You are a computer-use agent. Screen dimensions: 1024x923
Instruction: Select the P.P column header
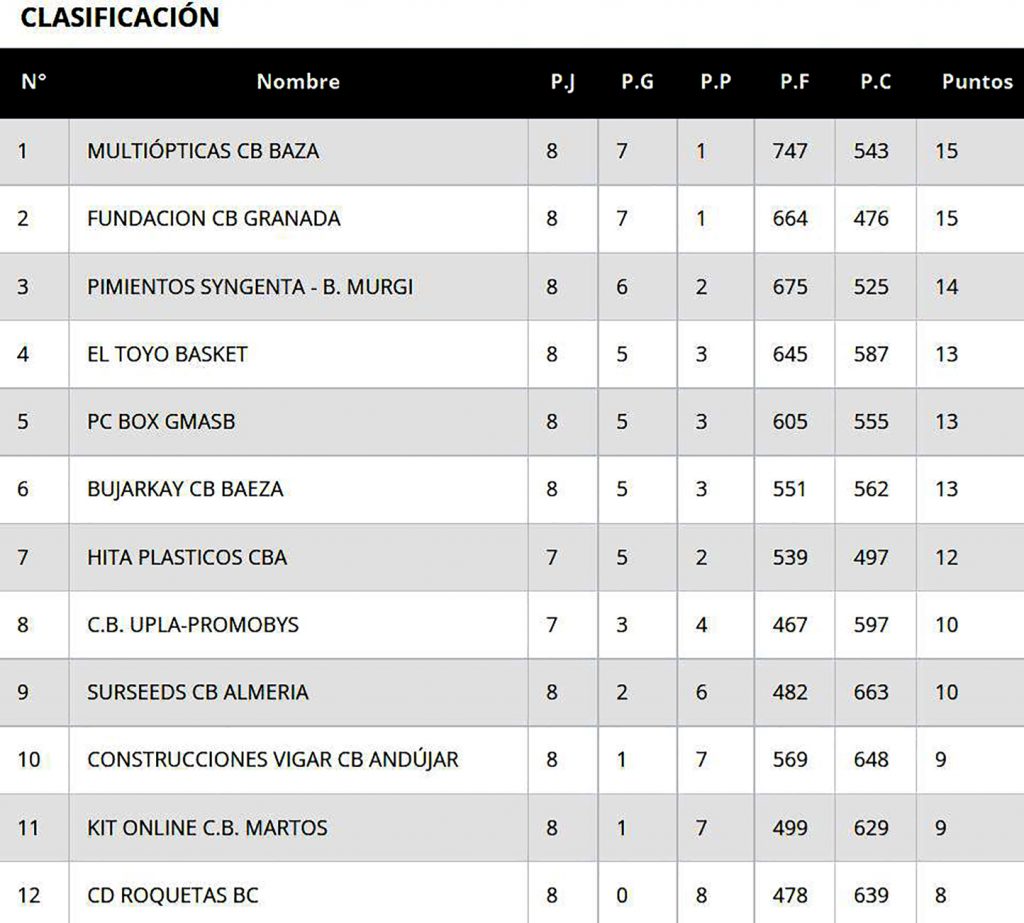click(x=715, y=82)
